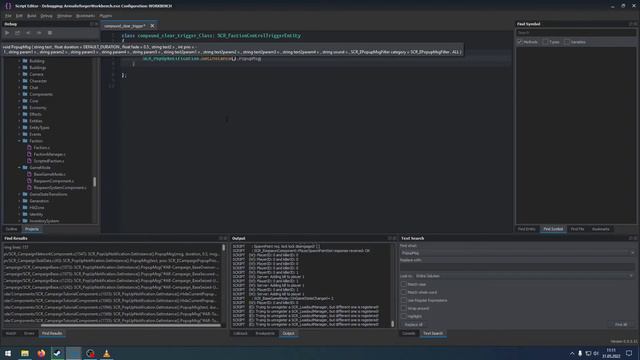Viewport: 640px width, 360px height.
Task: Enable the Use Regular Expressions checkbox
Action: click(404, 300)
